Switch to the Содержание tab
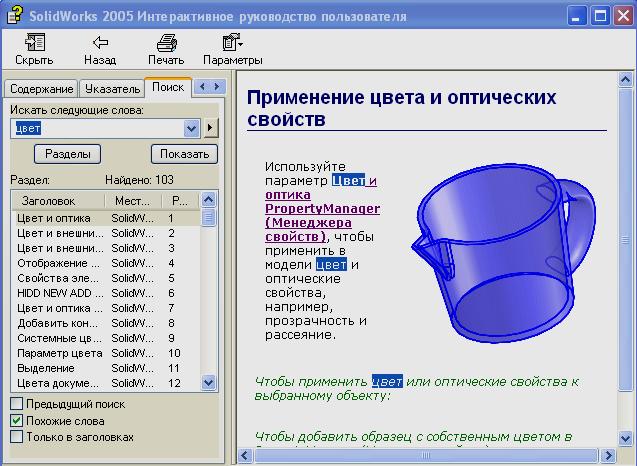 click(x=41, y=89)
